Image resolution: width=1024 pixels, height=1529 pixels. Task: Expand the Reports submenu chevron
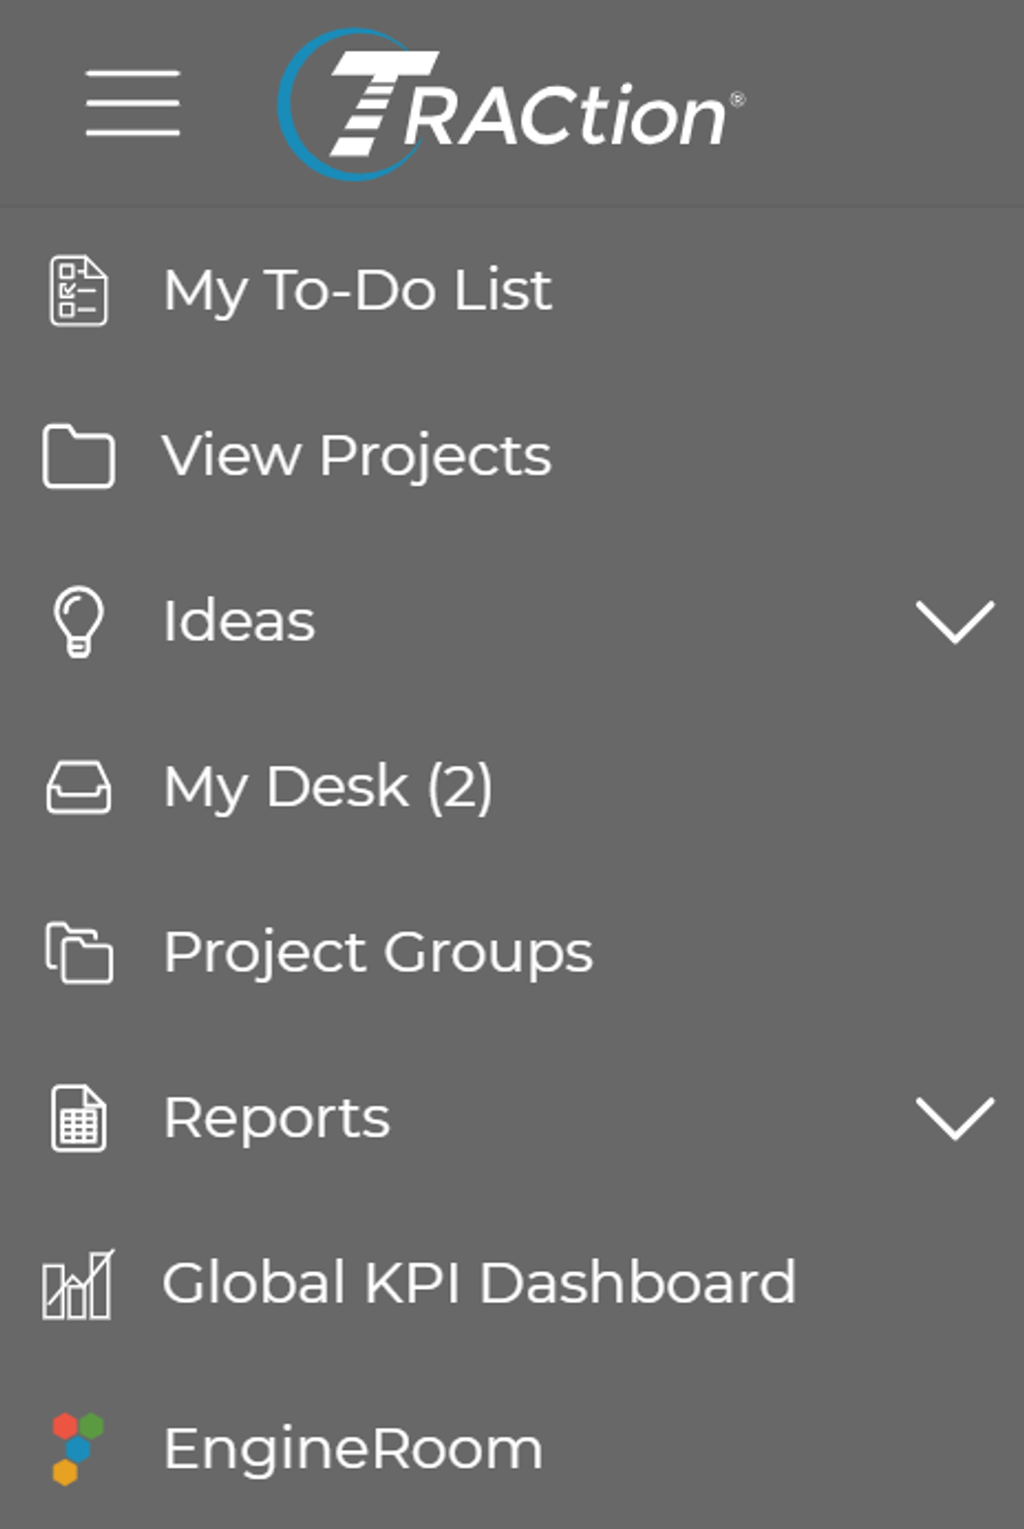pyautogui.click(x=955, y=1118)
